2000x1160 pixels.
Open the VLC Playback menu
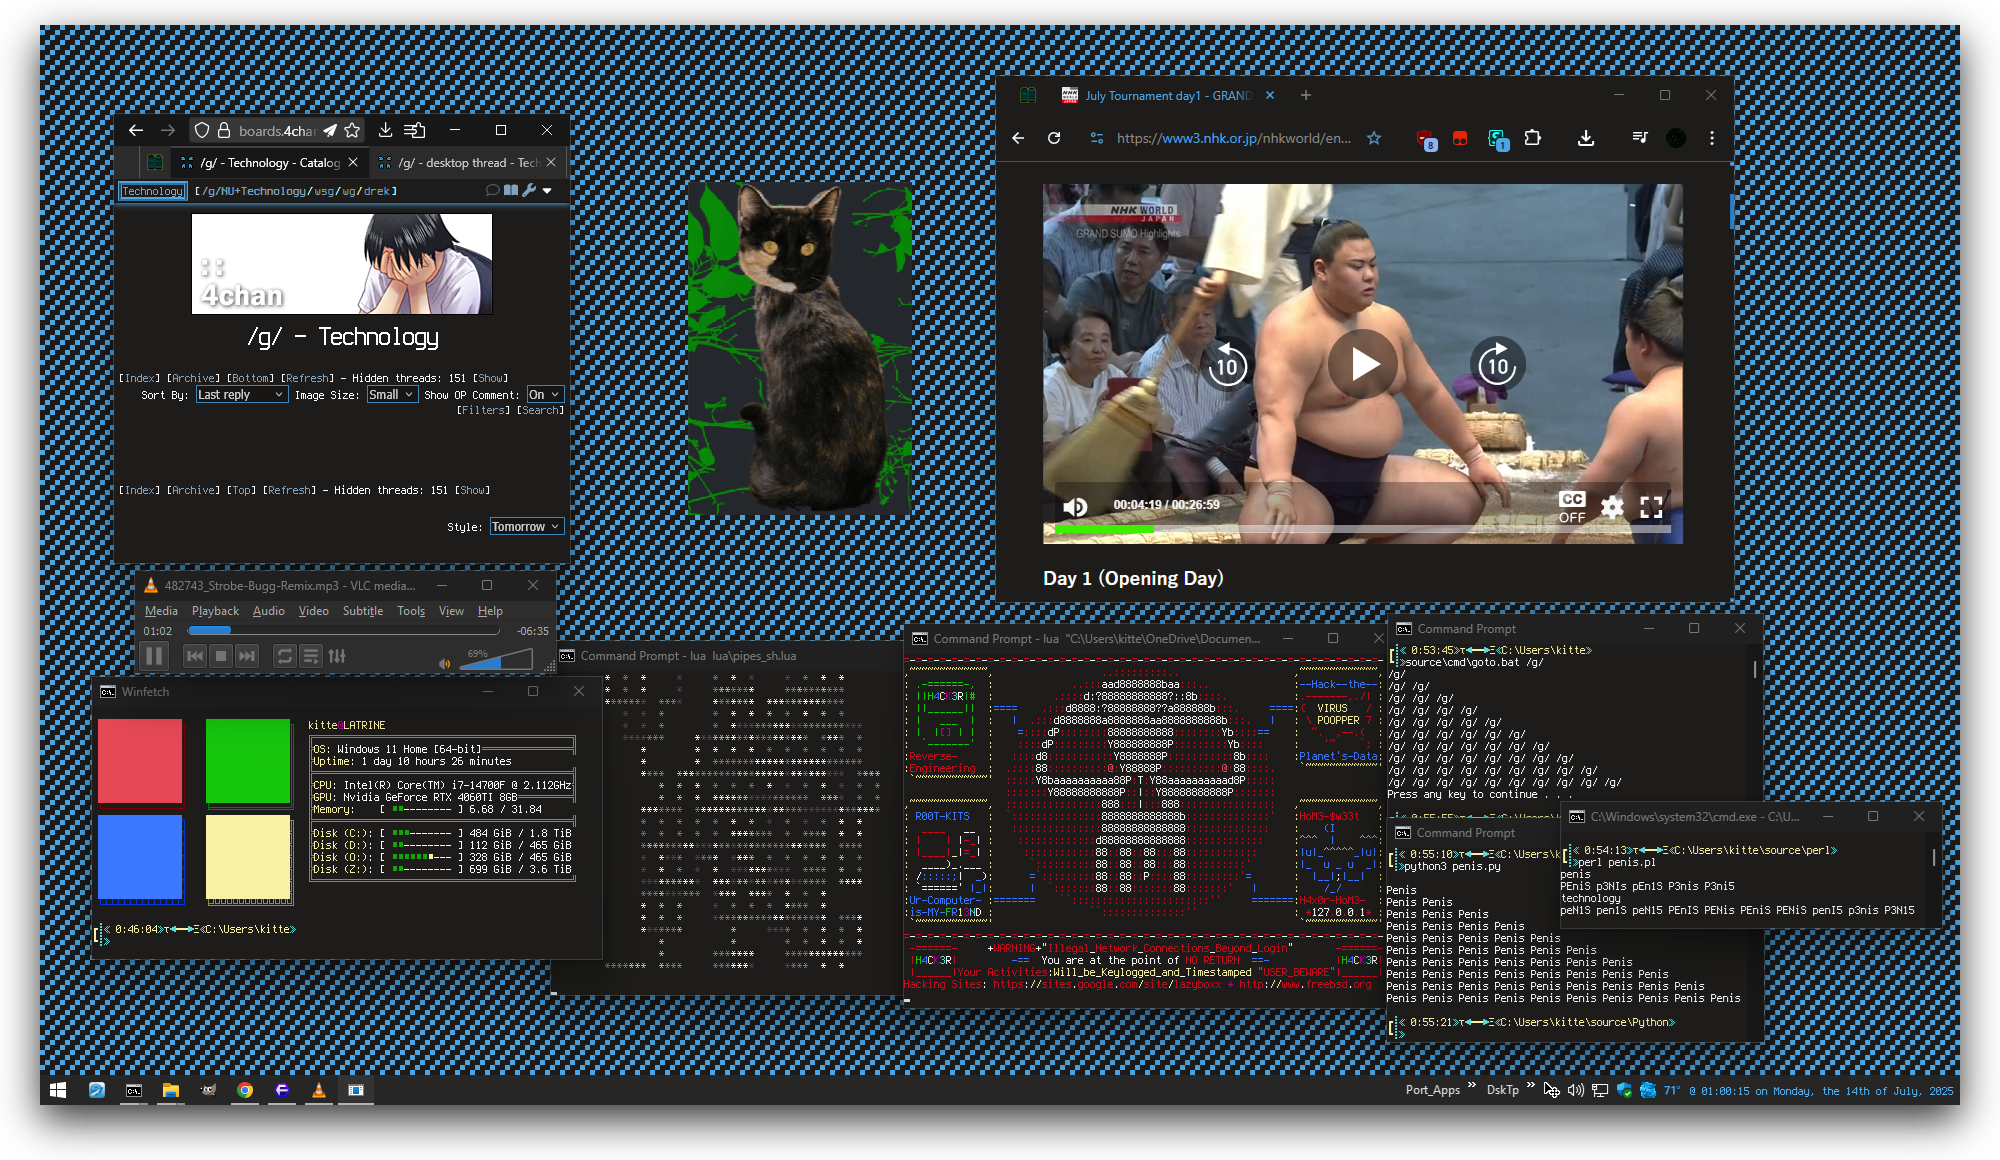[x=215, y=611]
